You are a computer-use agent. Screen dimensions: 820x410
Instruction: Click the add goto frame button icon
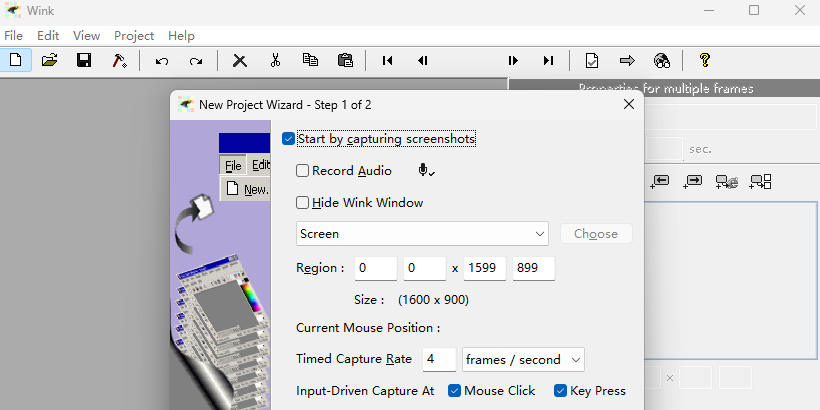click(x=760, y=181)
